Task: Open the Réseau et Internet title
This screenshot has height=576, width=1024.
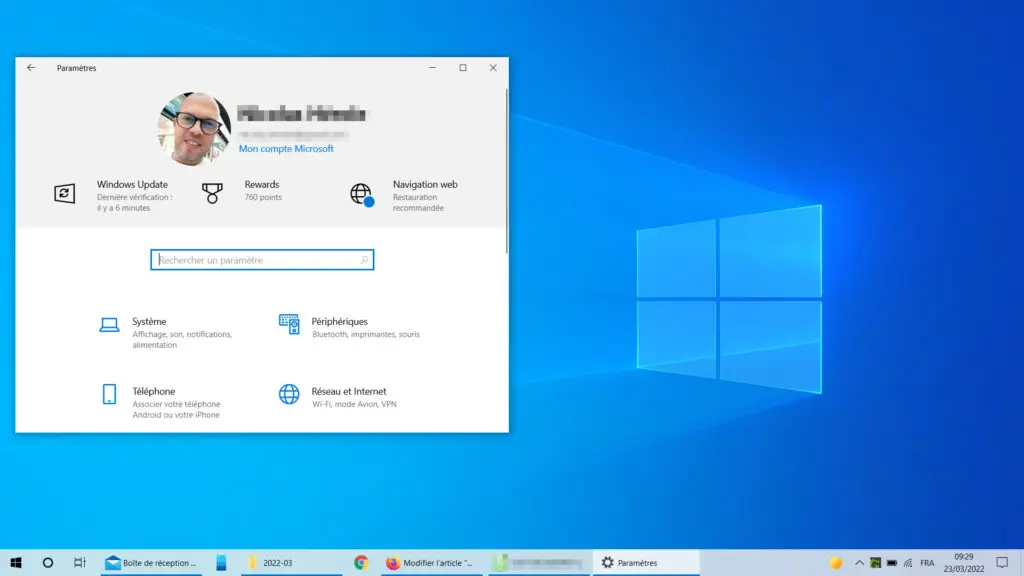Action: pyautogui.click(x=349, y=392)
